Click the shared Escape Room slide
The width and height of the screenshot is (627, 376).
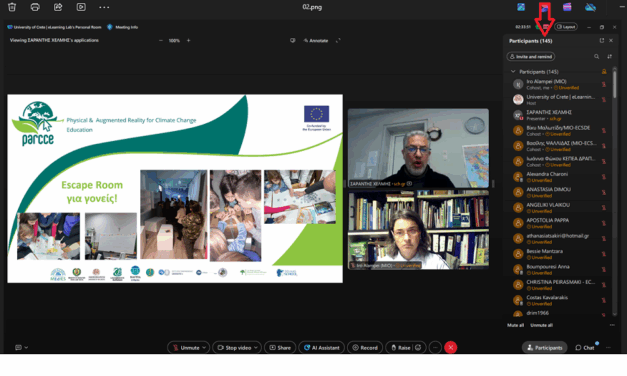pyautogui.click(x=175, y=188)
